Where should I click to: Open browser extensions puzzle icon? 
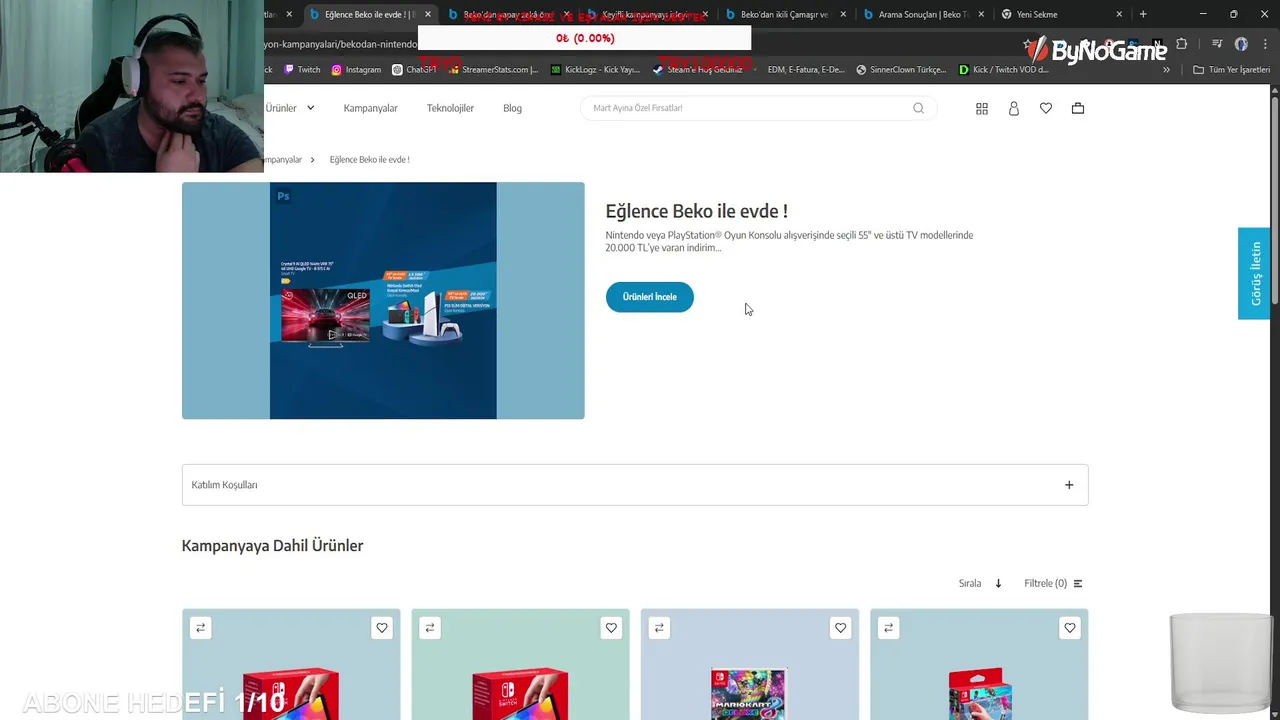point(1182,44)
